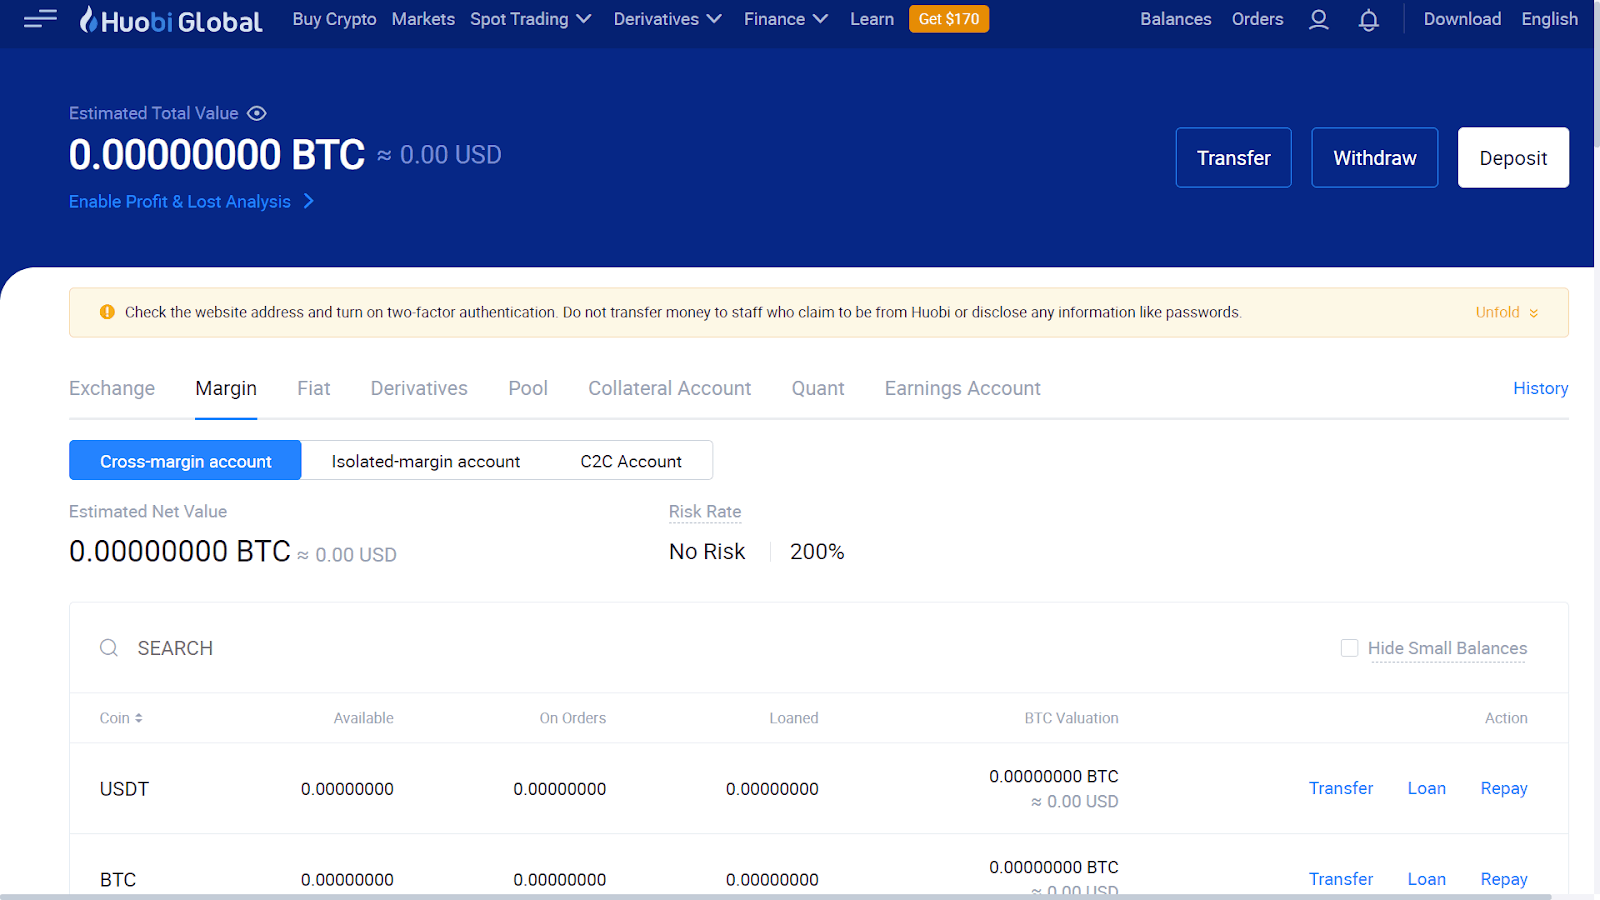Open Orders in the top navigation

coord(1257,19)
